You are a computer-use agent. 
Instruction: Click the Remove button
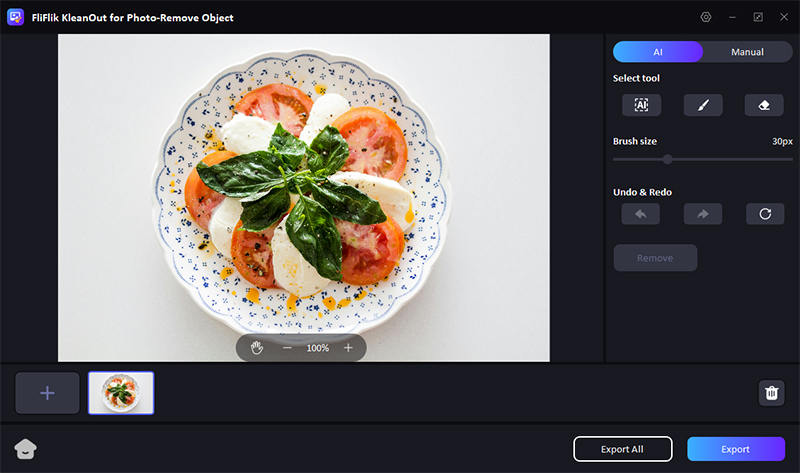click(x=655, y=258)
